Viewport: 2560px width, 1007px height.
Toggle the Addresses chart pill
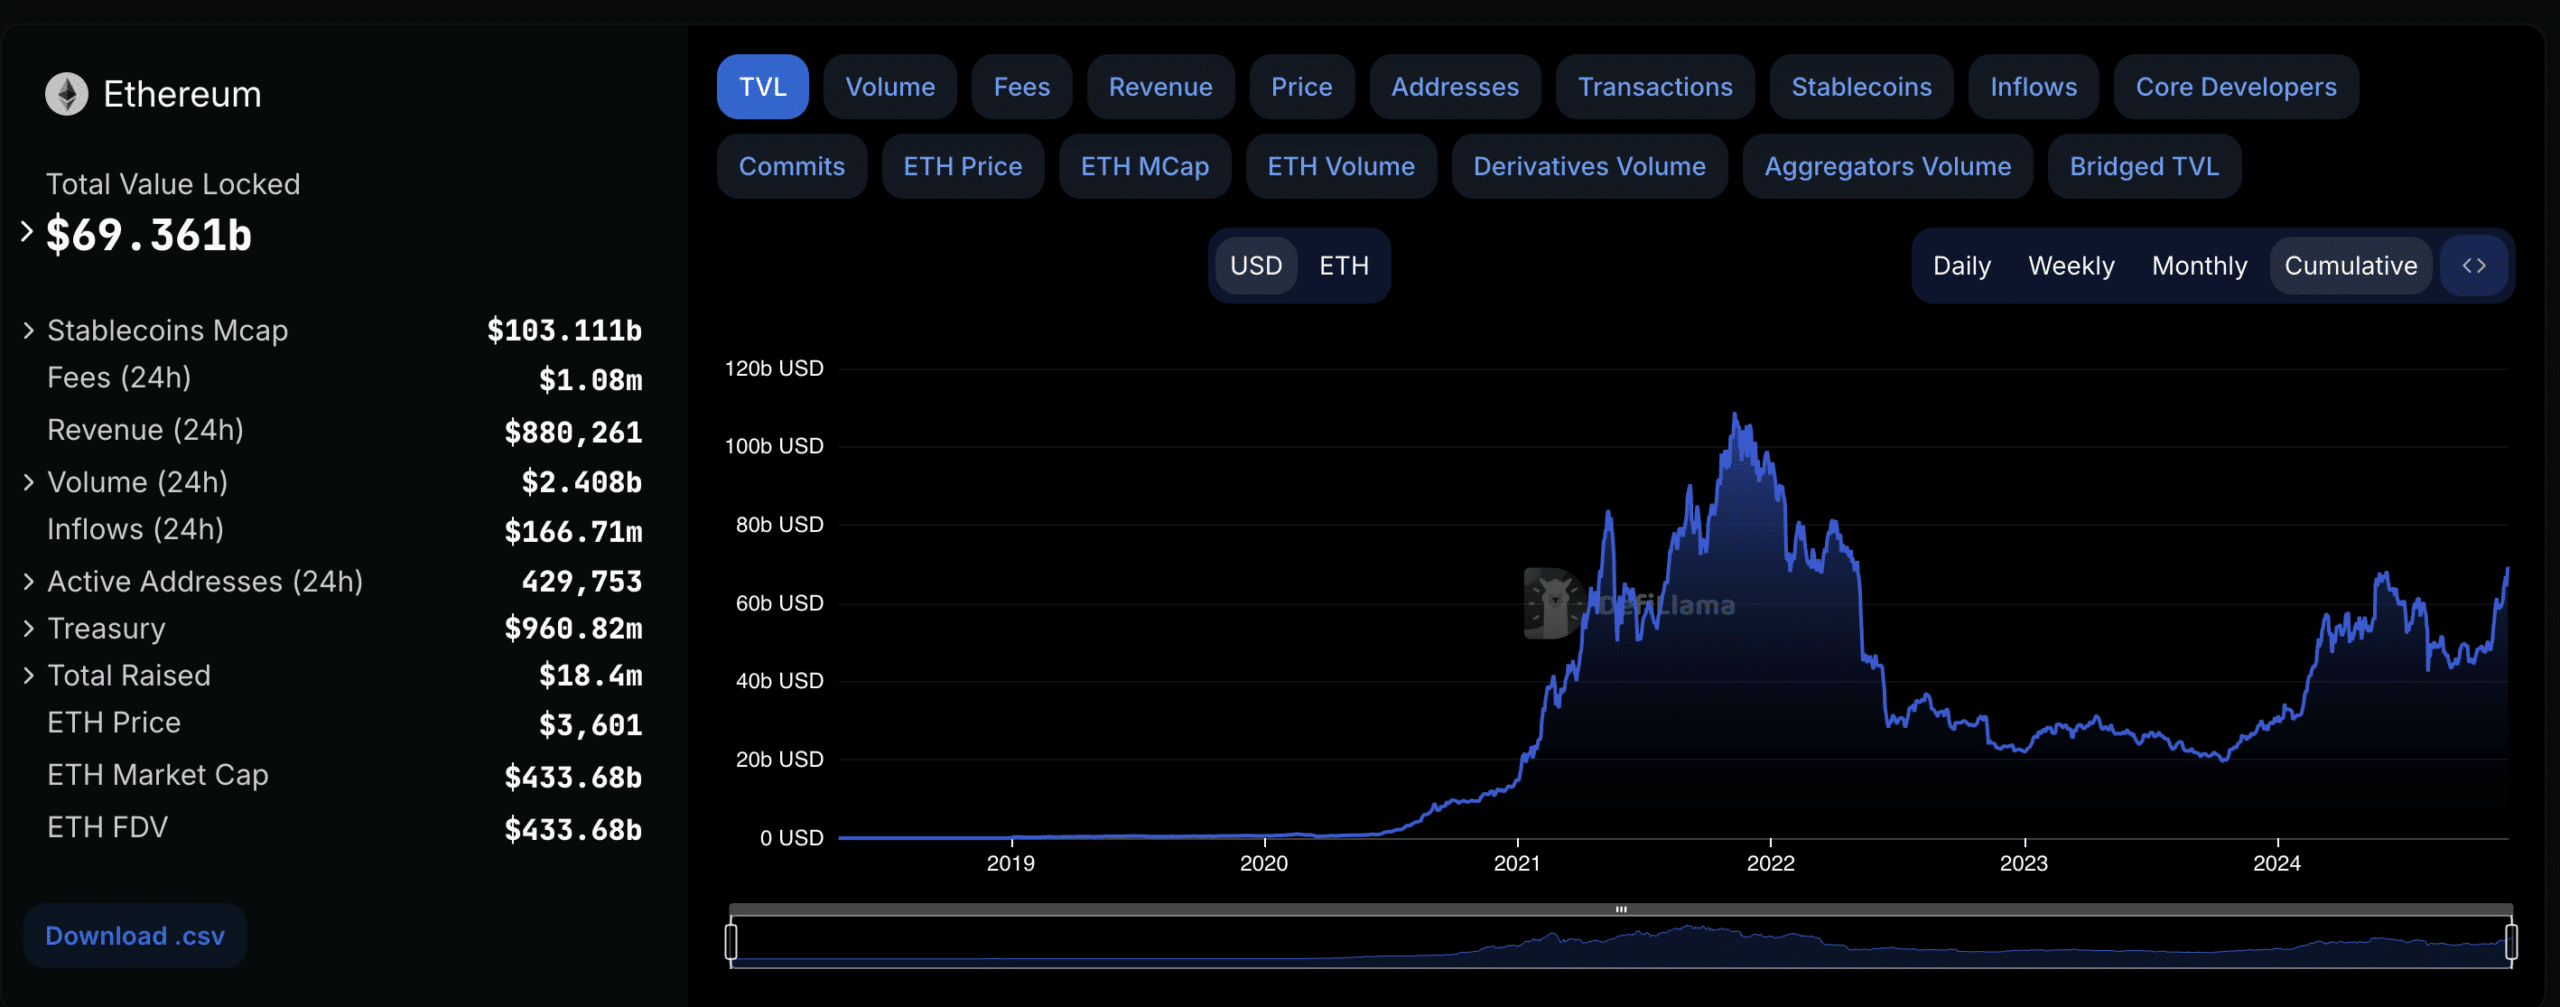tap(1455, 87)
